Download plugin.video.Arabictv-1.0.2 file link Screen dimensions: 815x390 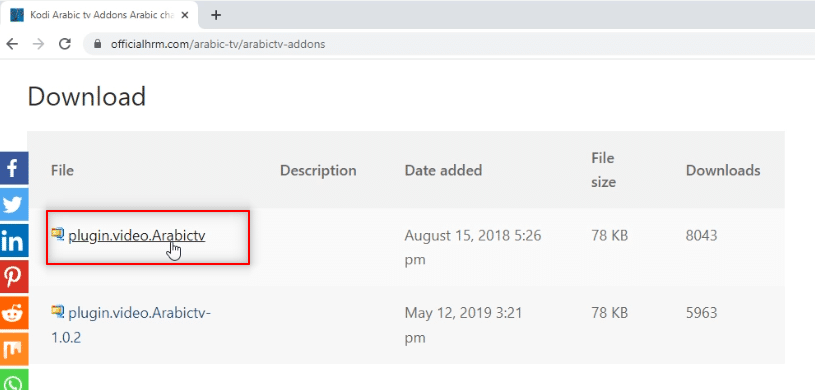coord(130,325)
